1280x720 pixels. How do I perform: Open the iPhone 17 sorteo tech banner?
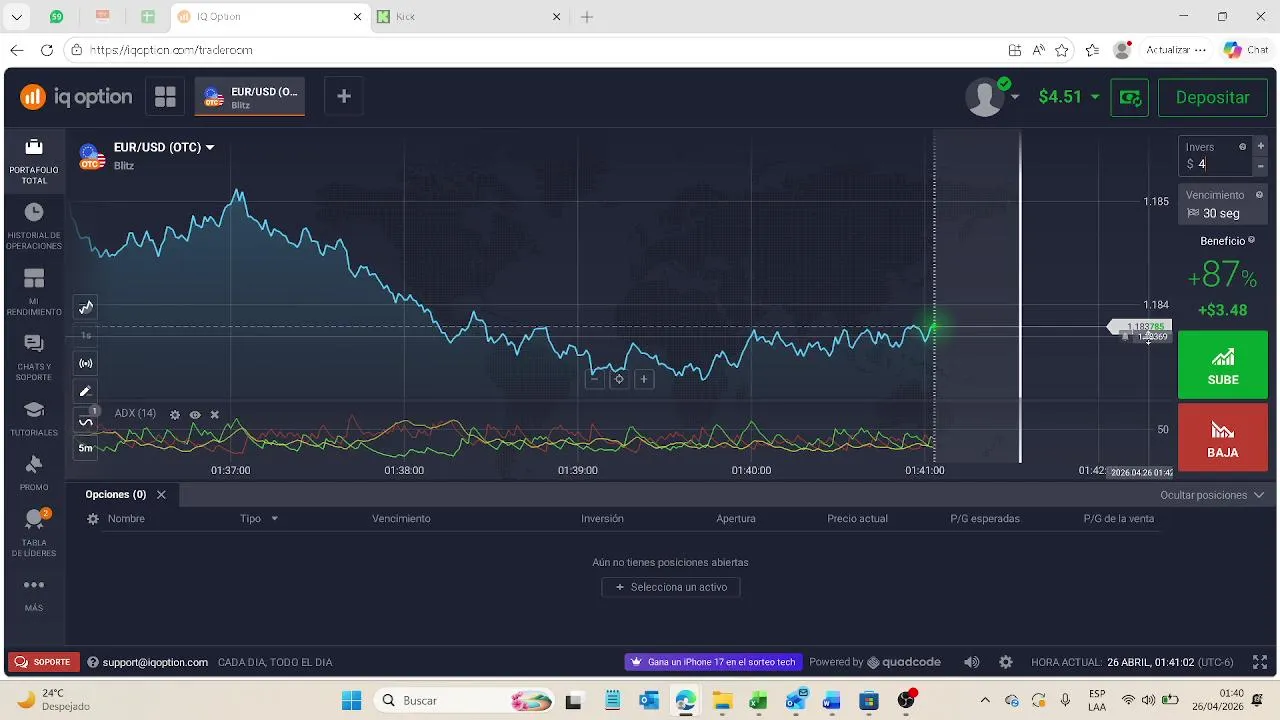pos(714,662)
